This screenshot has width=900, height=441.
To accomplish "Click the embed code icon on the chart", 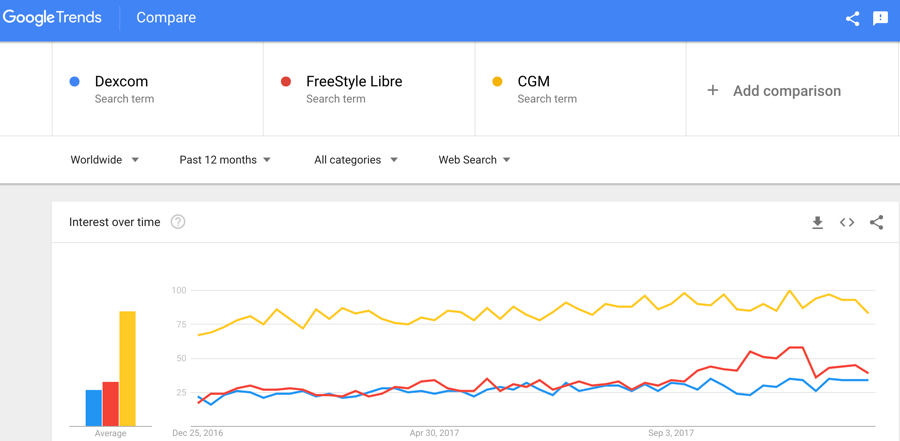I will pyautogui.click(x=847, y=222).
